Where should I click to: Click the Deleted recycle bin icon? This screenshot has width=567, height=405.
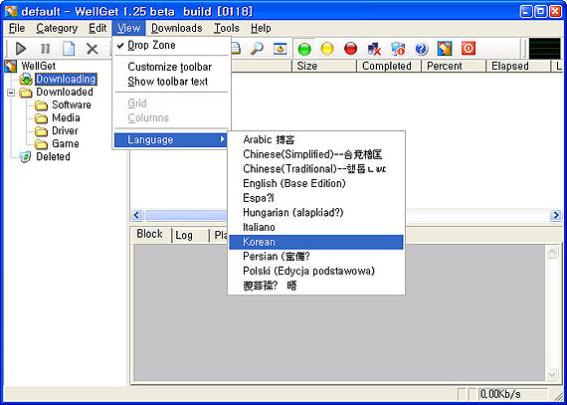[26, 157]
